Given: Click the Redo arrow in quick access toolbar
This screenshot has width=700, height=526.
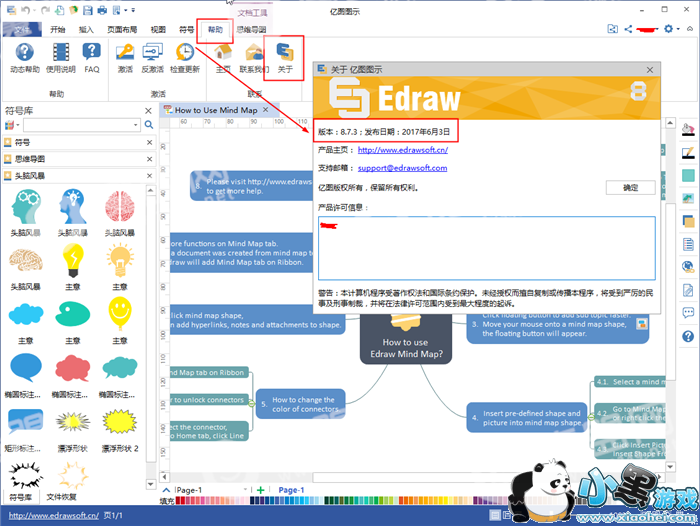Looking at the screenshot, I should (45, 10).
